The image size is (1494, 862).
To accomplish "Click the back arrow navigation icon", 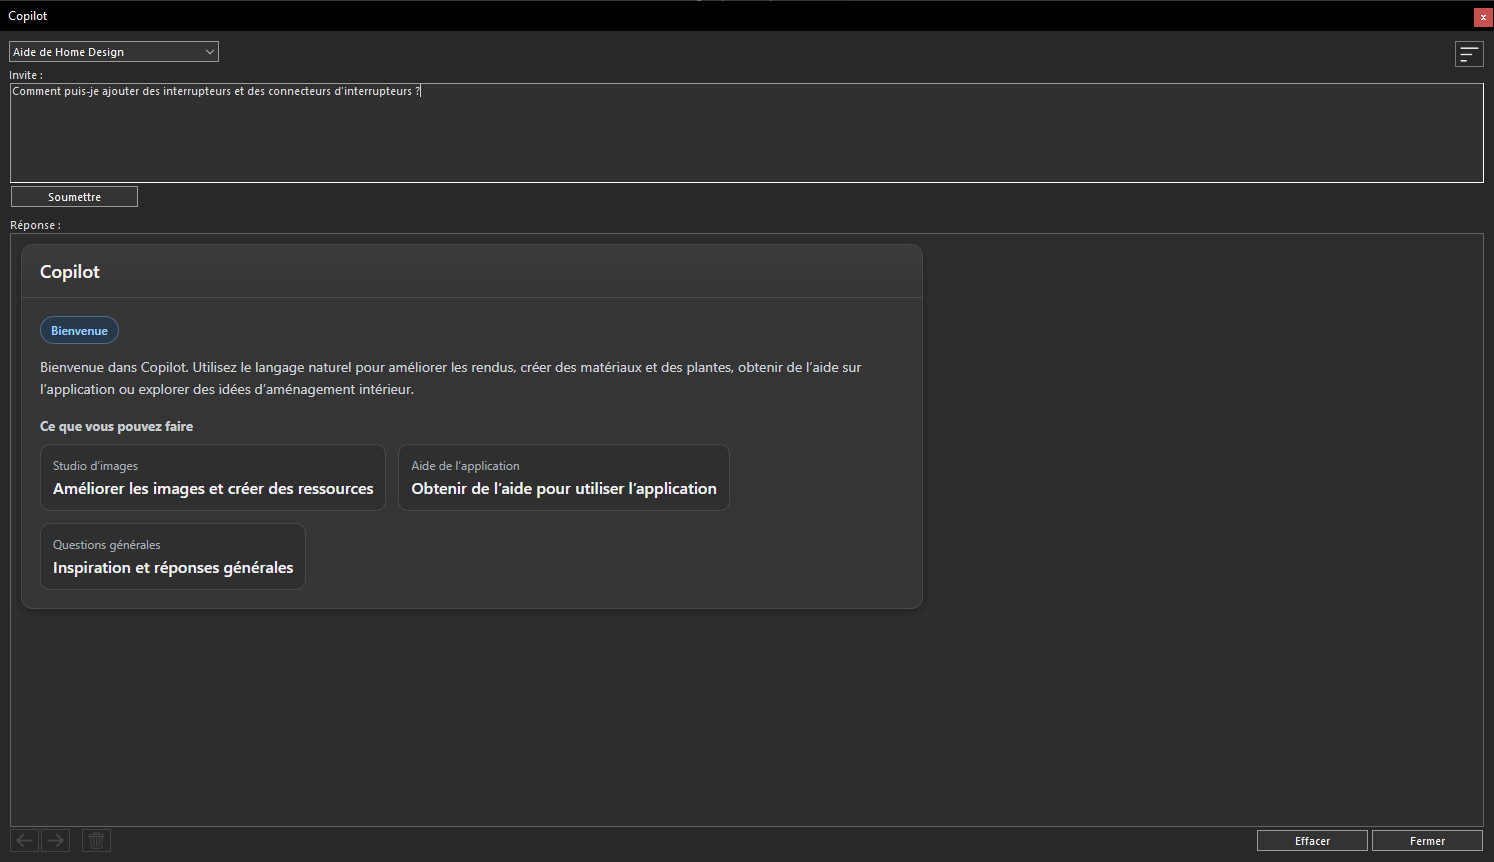I will pos(25,841).
